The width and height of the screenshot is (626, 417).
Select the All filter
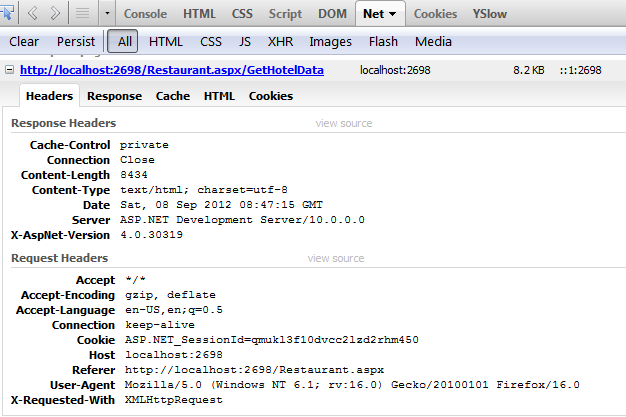(x=124, y=41)
